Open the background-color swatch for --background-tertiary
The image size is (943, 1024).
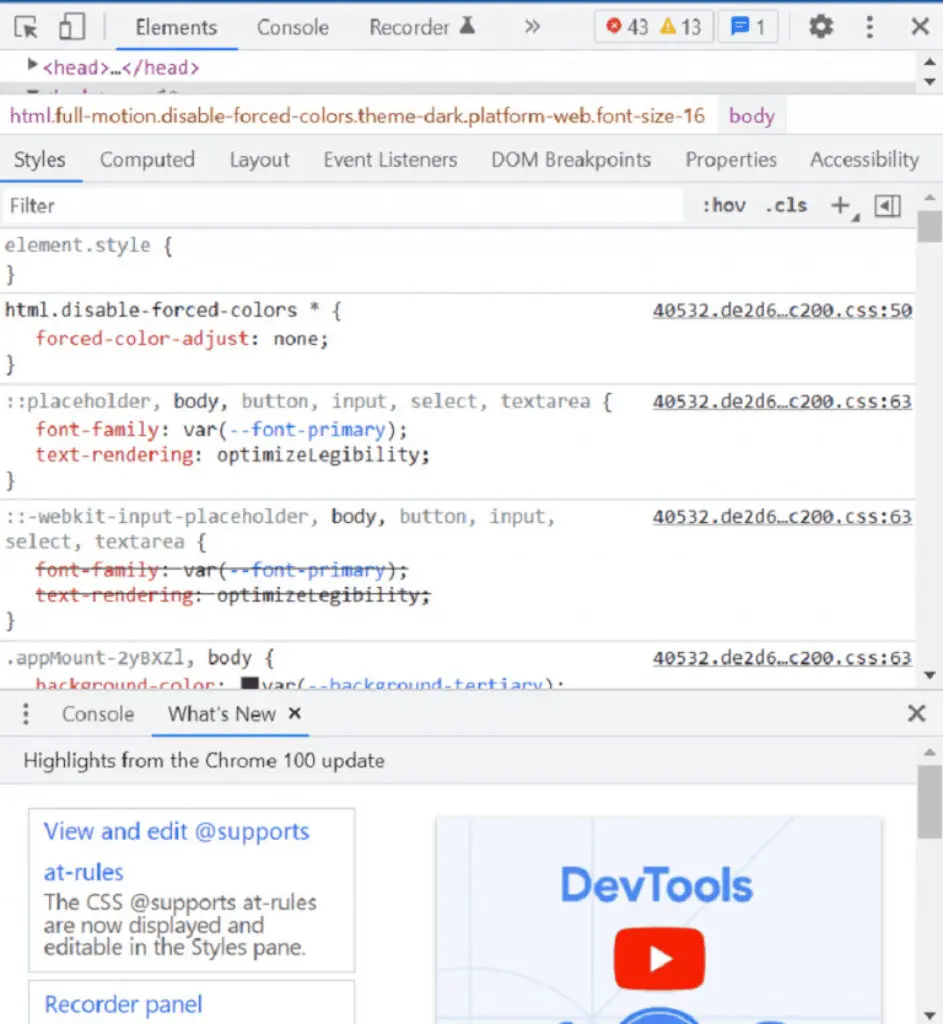click(249, 684)
